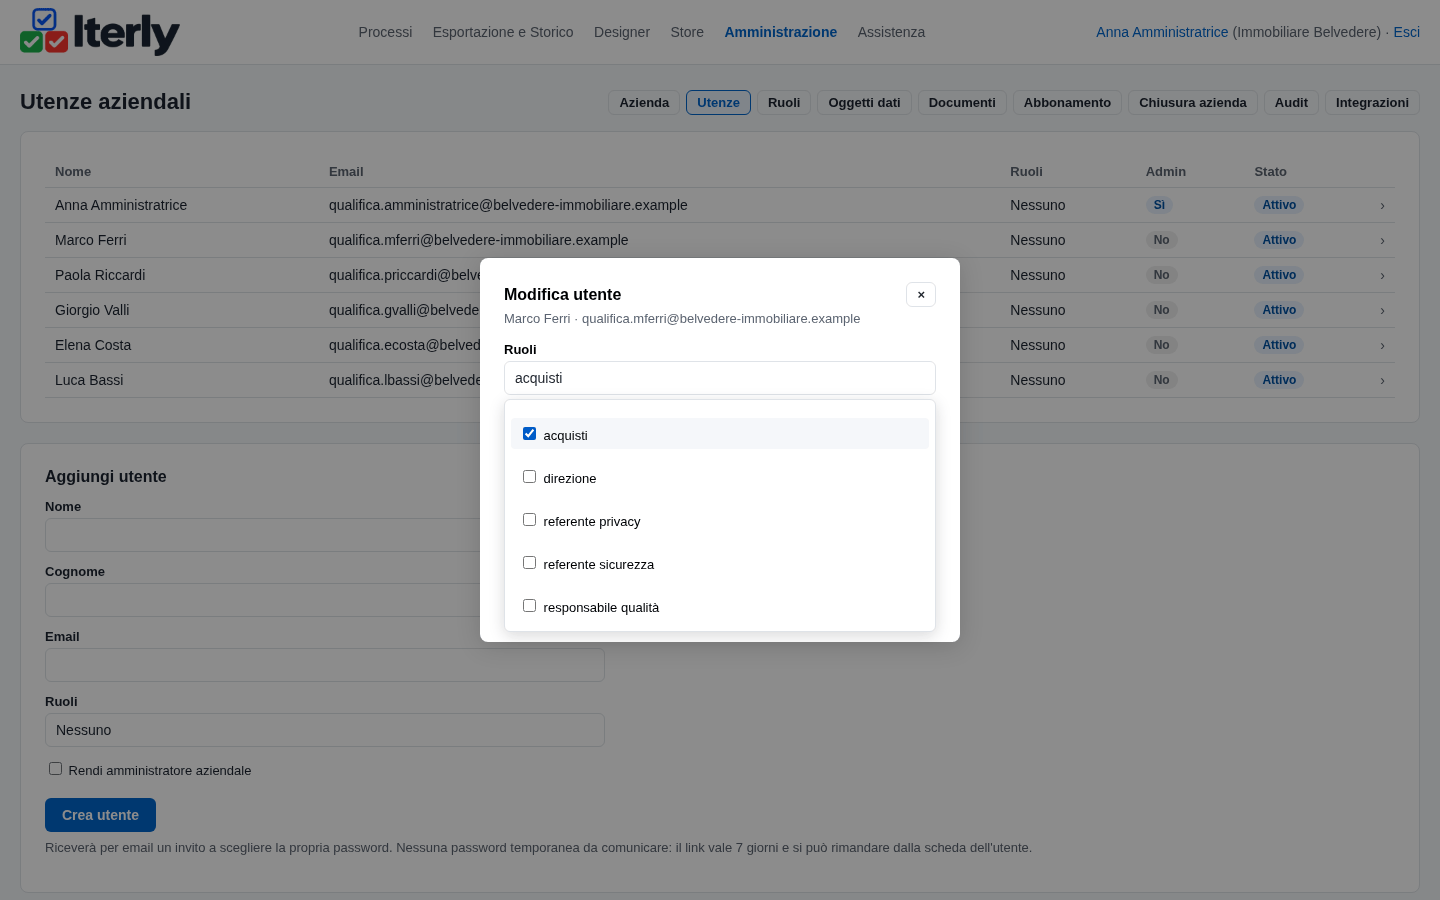Check the referente sicurezza checkbox
The height and width of the screenshot is (900, 1440).
pyautogui.click(x=530, y=563)
